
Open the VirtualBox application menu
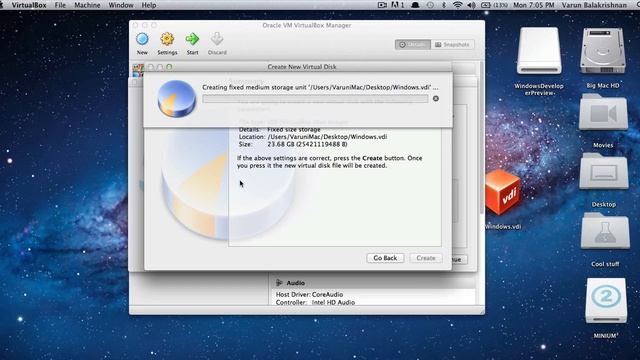tap(29, 5)
